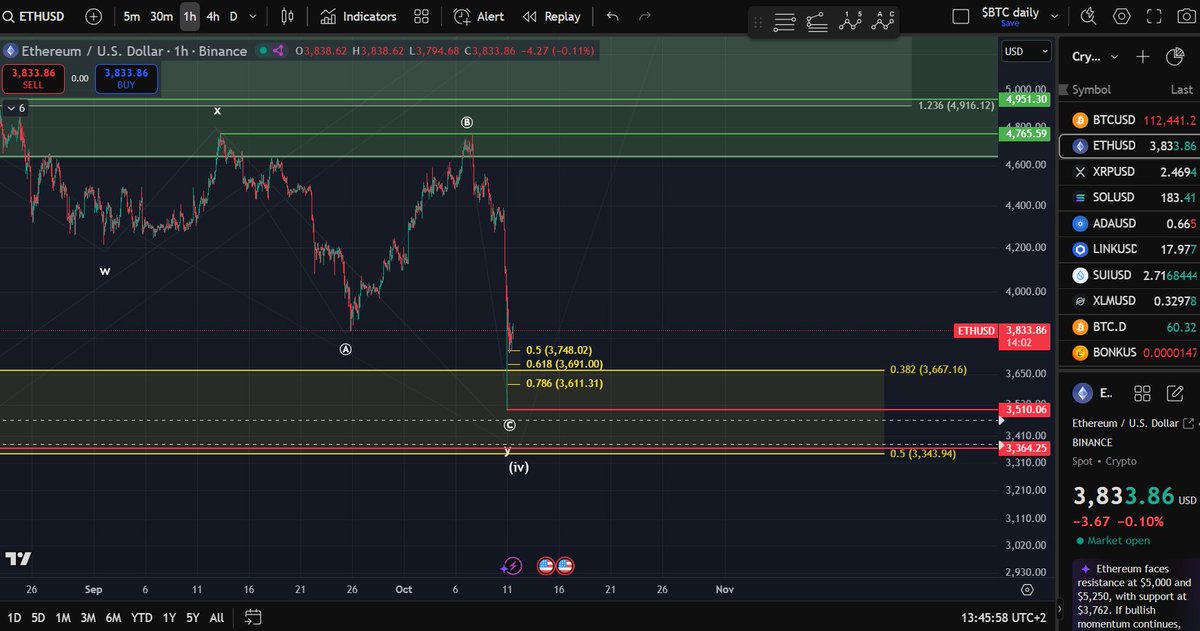Click the purple share icon in the chart legend

[x=278, y=51]
